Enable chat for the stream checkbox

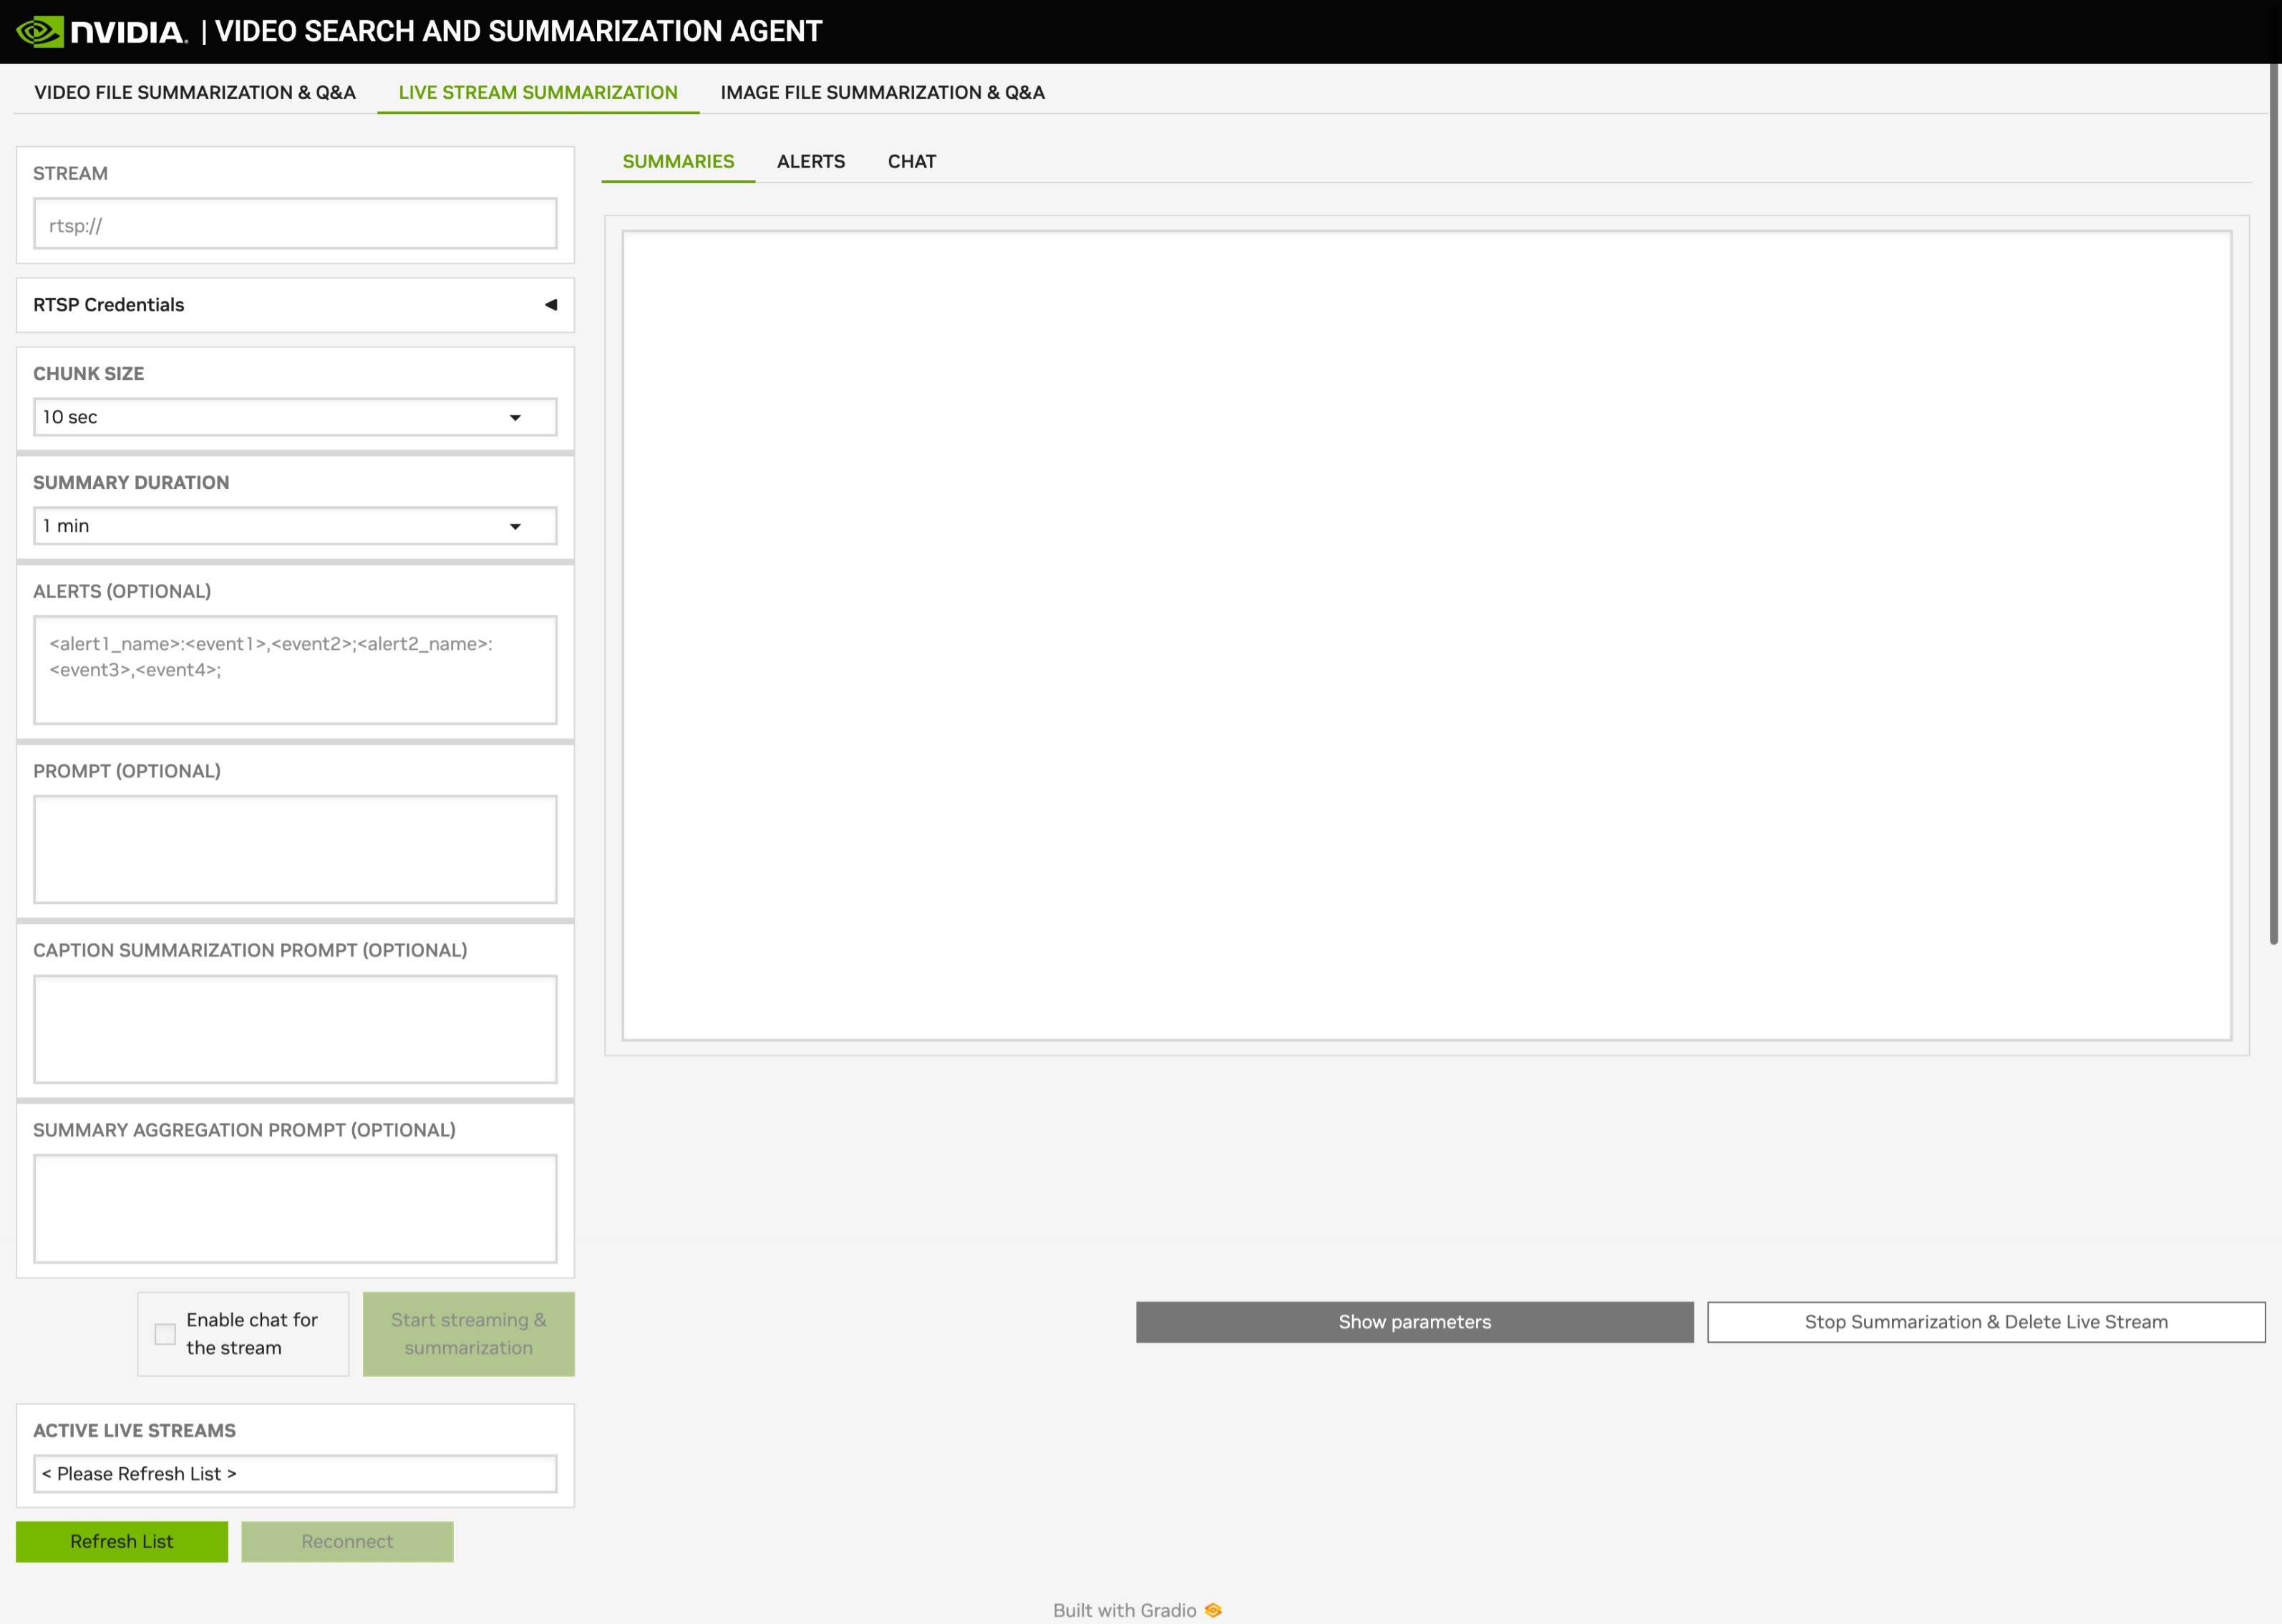(x=165, y=1334)
